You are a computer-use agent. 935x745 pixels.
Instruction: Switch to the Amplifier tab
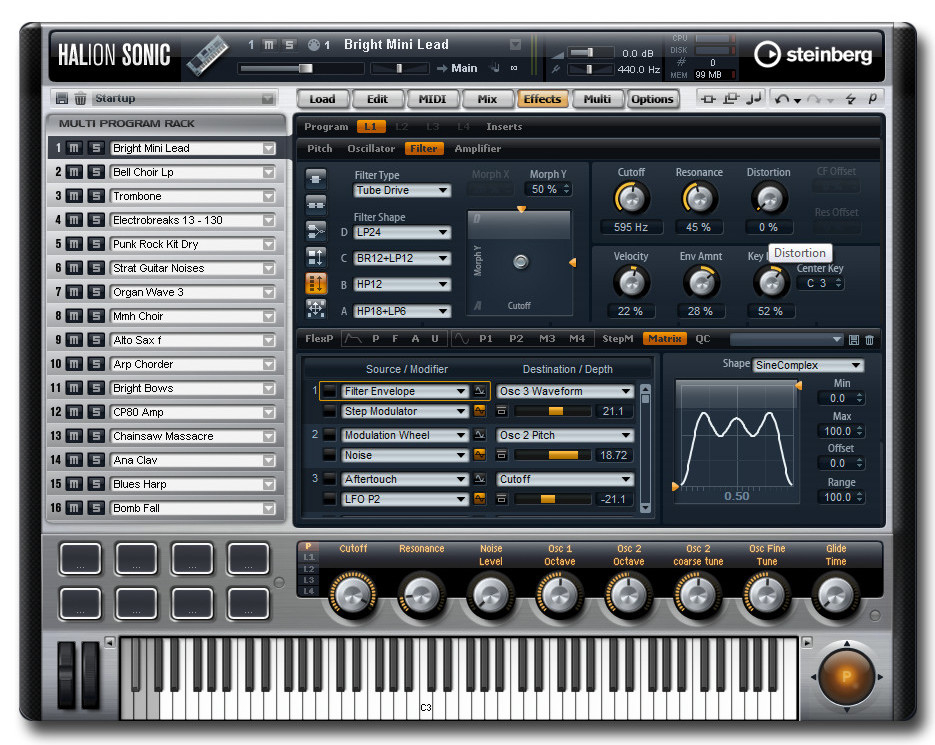tap(478, 149)
